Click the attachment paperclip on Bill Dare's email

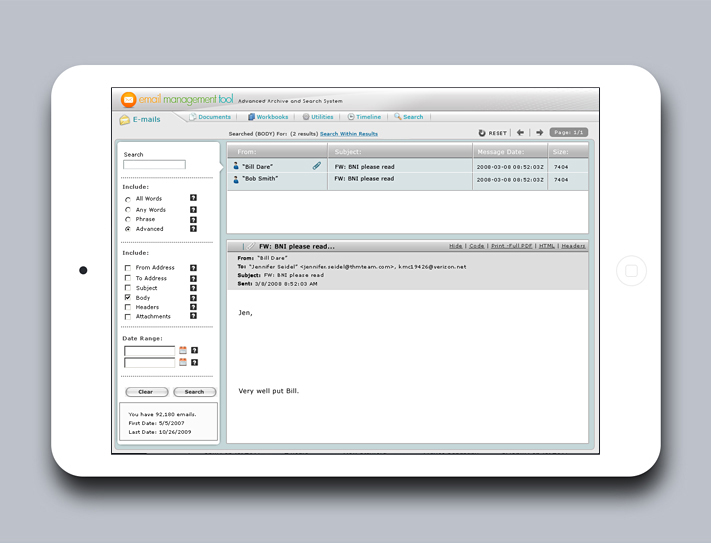click(317, 166)
